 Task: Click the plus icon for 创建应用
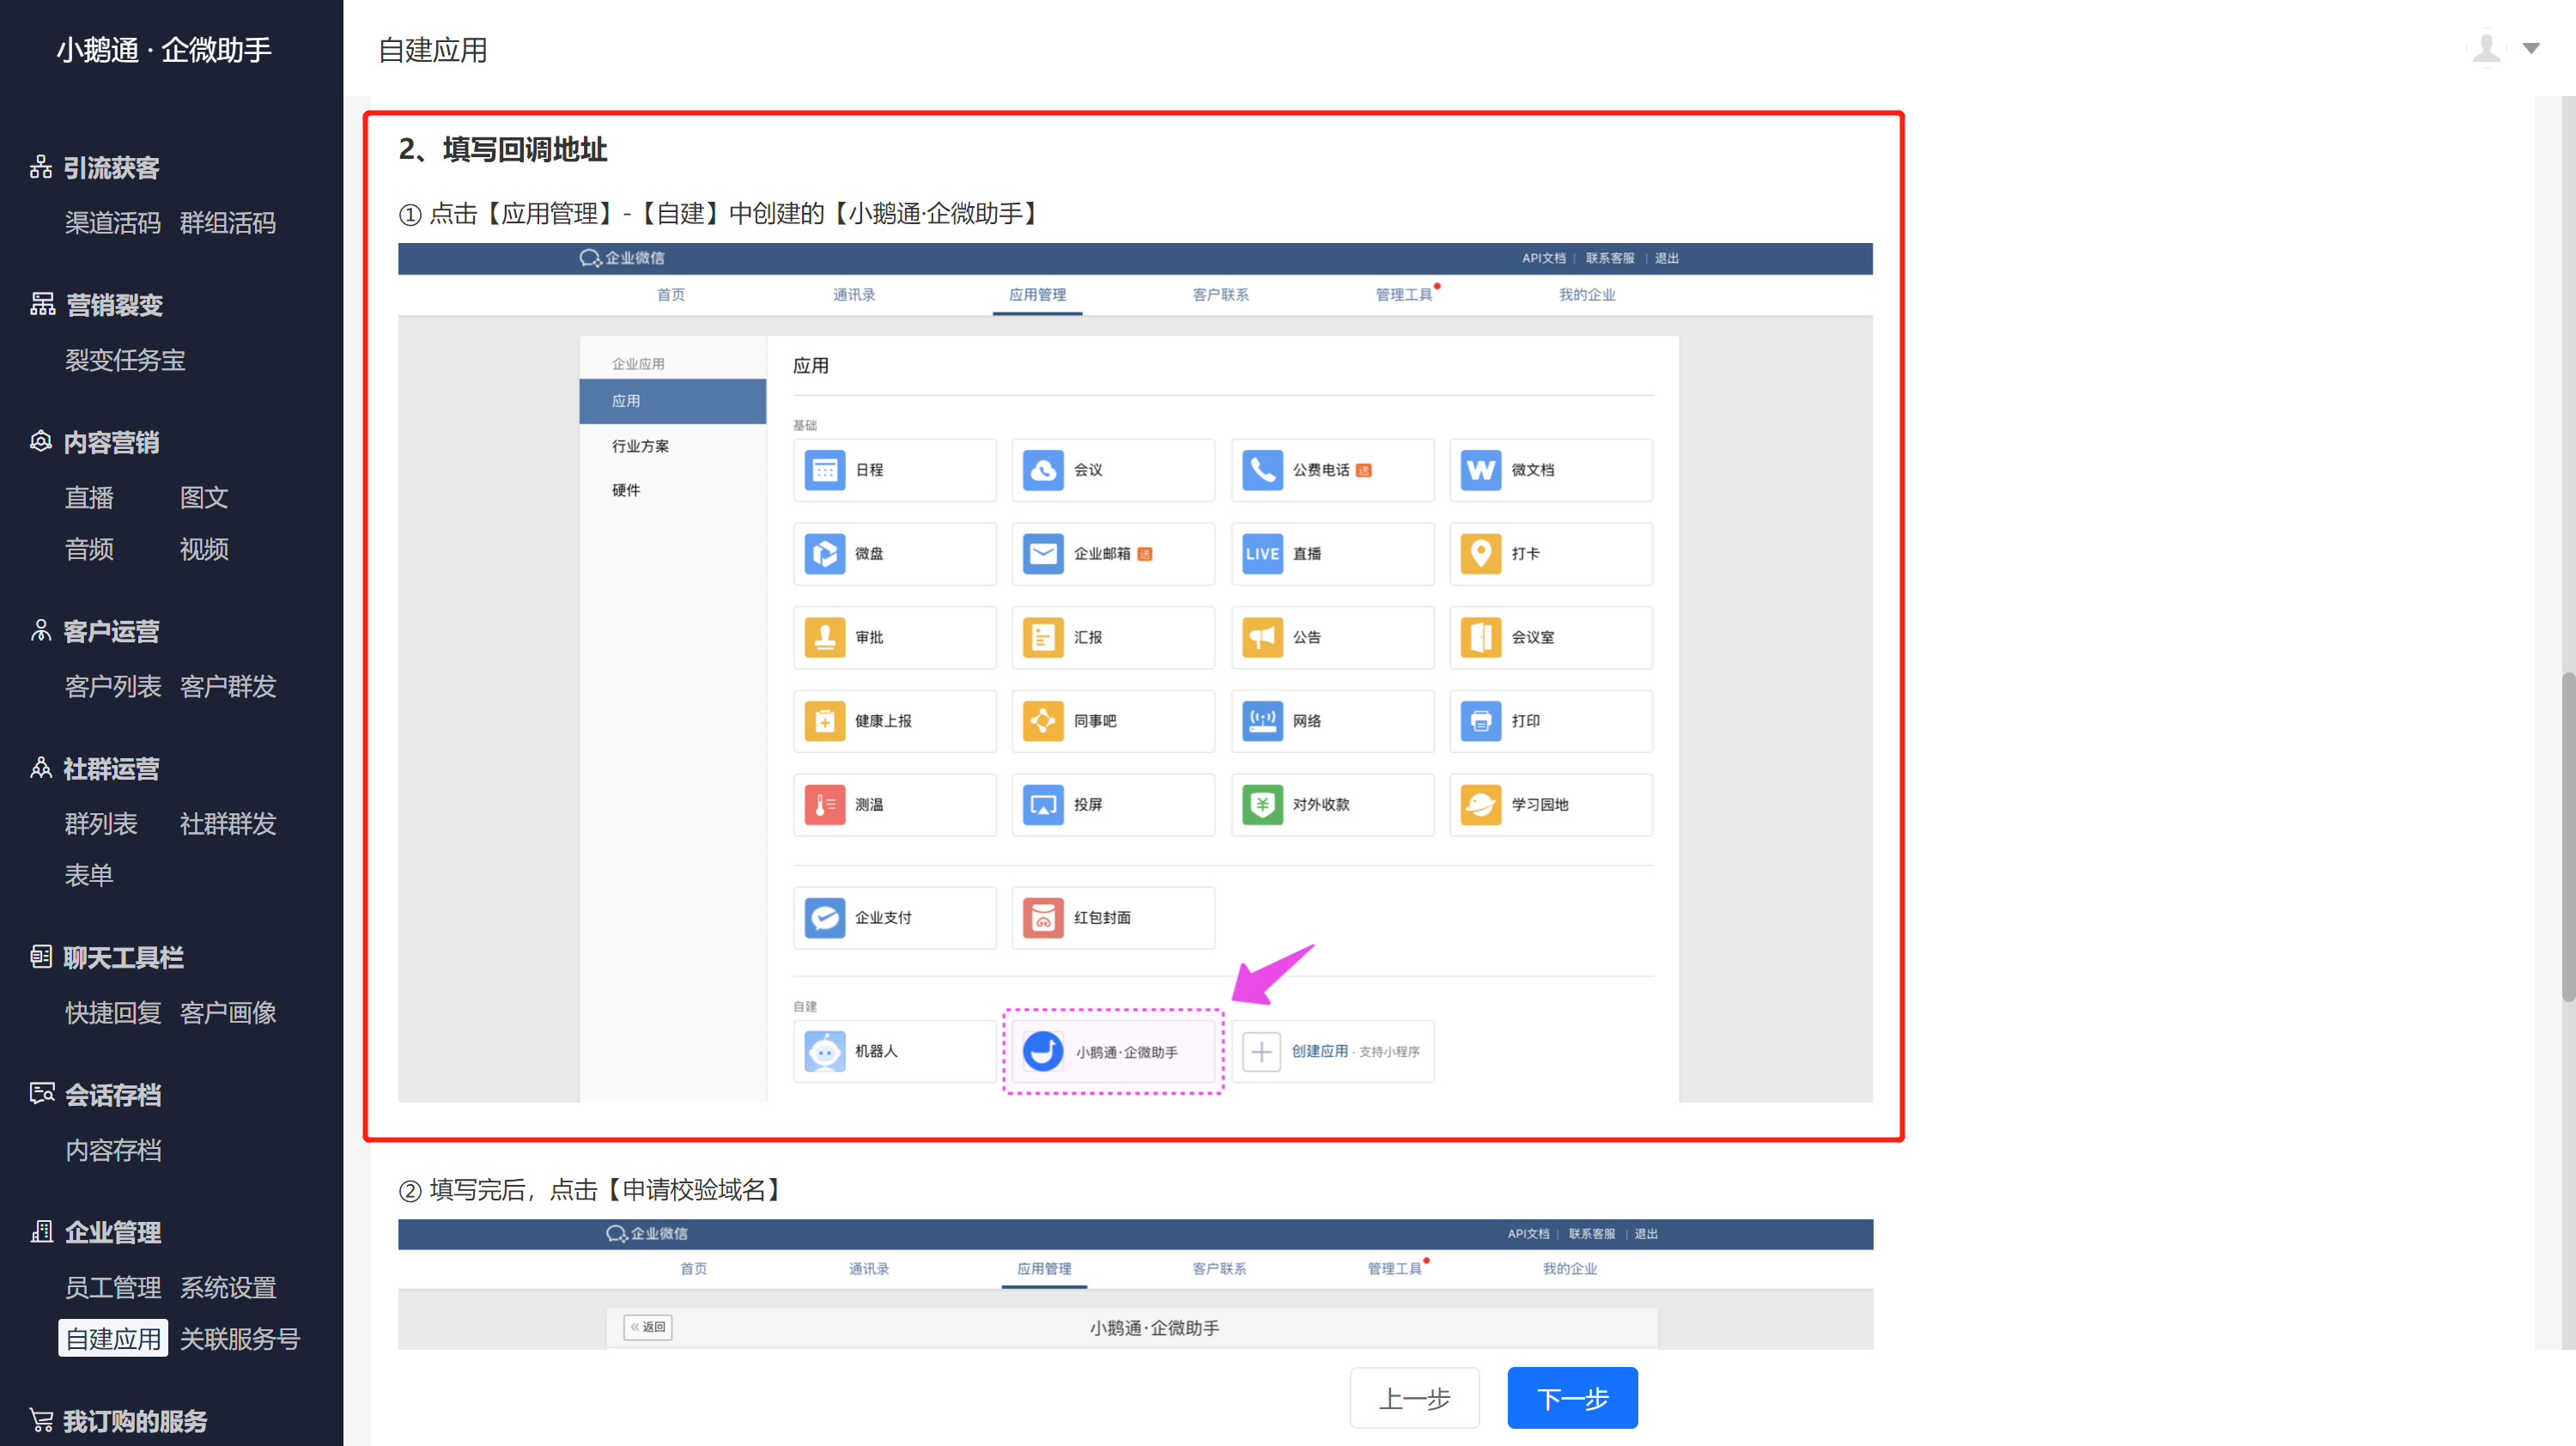click(x=1262, y=1051)
